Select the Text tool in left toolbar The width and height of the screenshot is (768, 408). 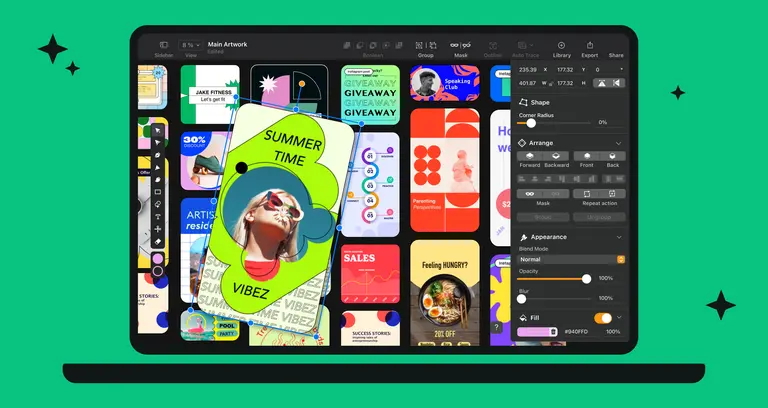coord(158,217)
